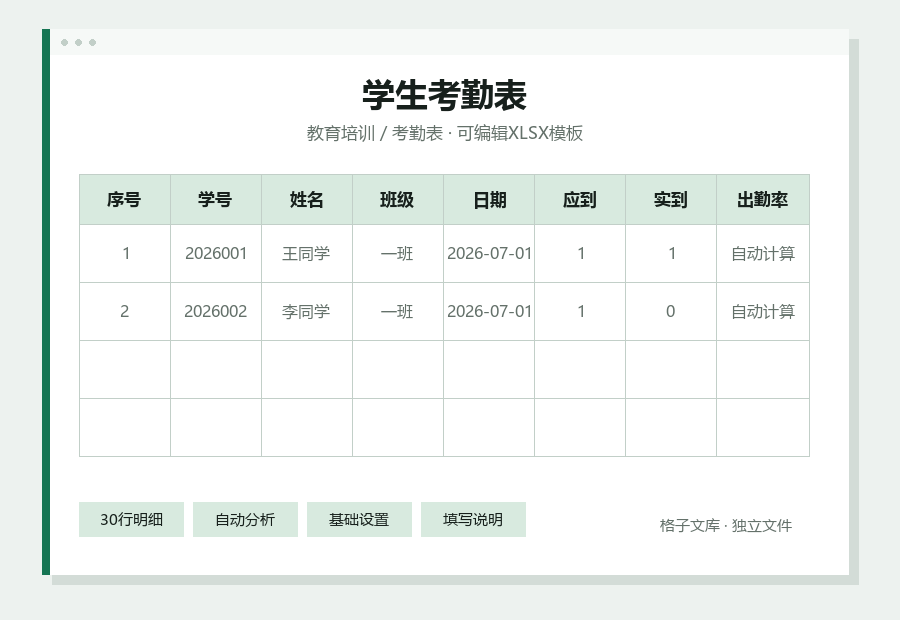Click the 格子文库 · 独立文件 footer text
Screen dimensions: 900x620
726,526
